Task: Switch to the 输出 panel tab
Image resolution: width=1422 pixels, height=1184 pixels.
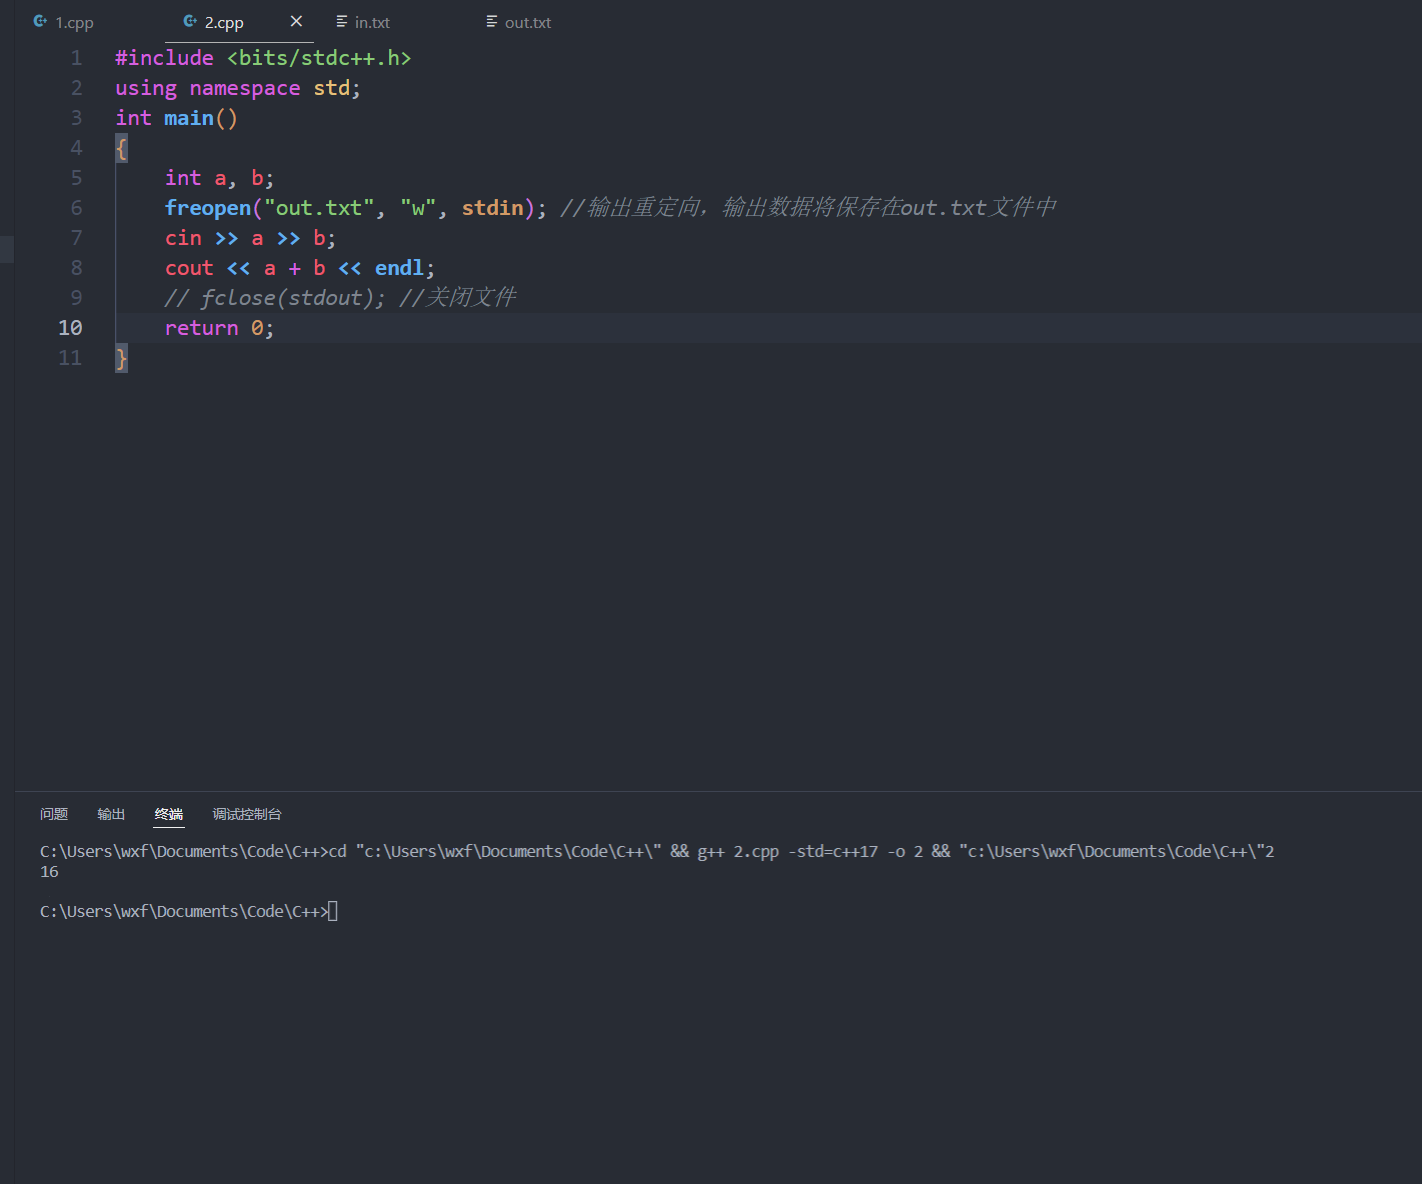Action: 110,814
